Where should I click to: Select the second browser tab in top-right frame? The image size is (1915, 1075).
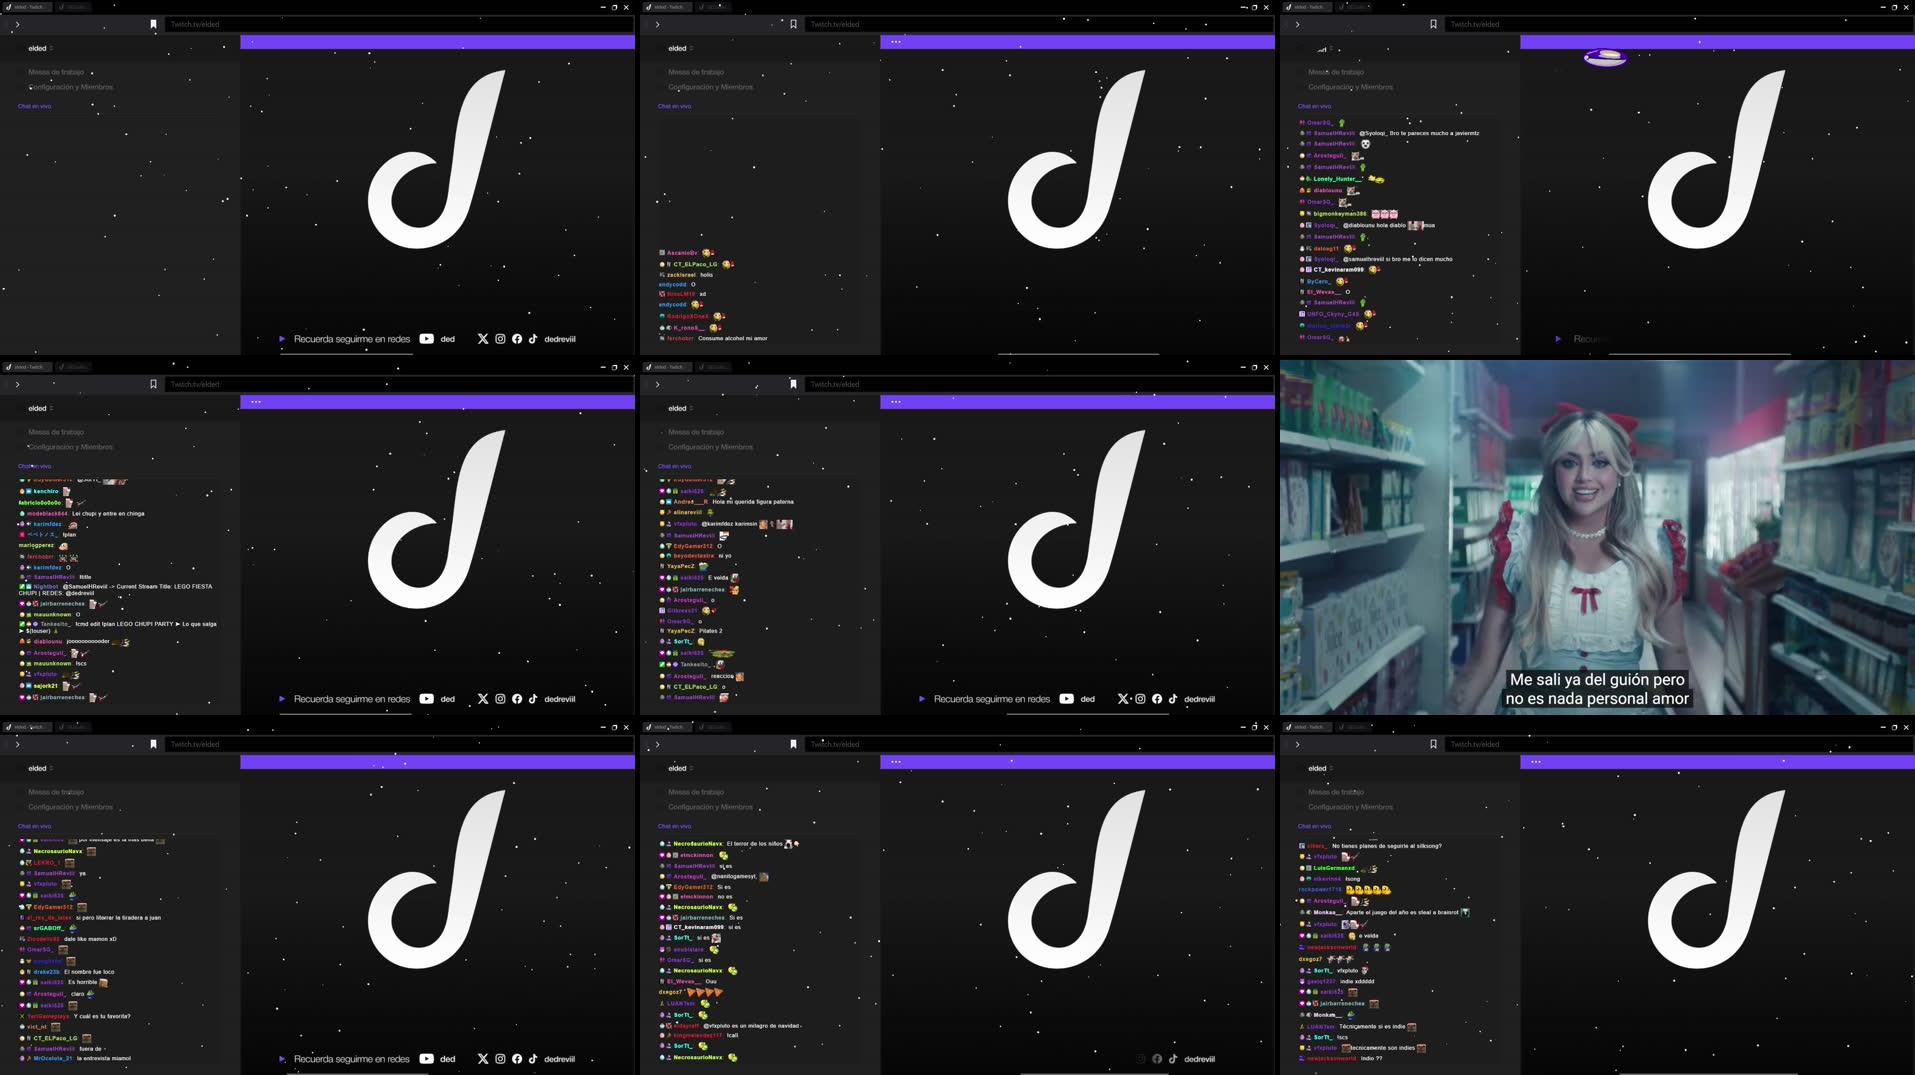1355,7
